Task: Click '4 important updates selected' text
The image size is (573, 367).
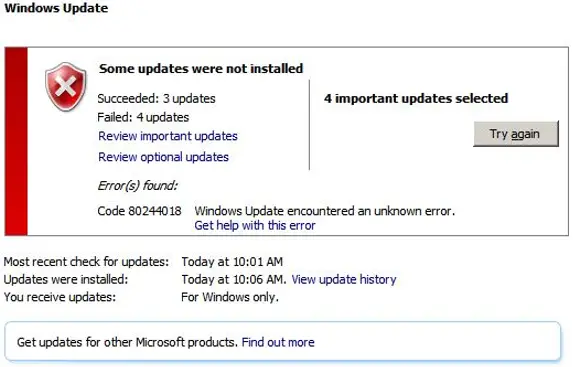Action: coord(416,98)
